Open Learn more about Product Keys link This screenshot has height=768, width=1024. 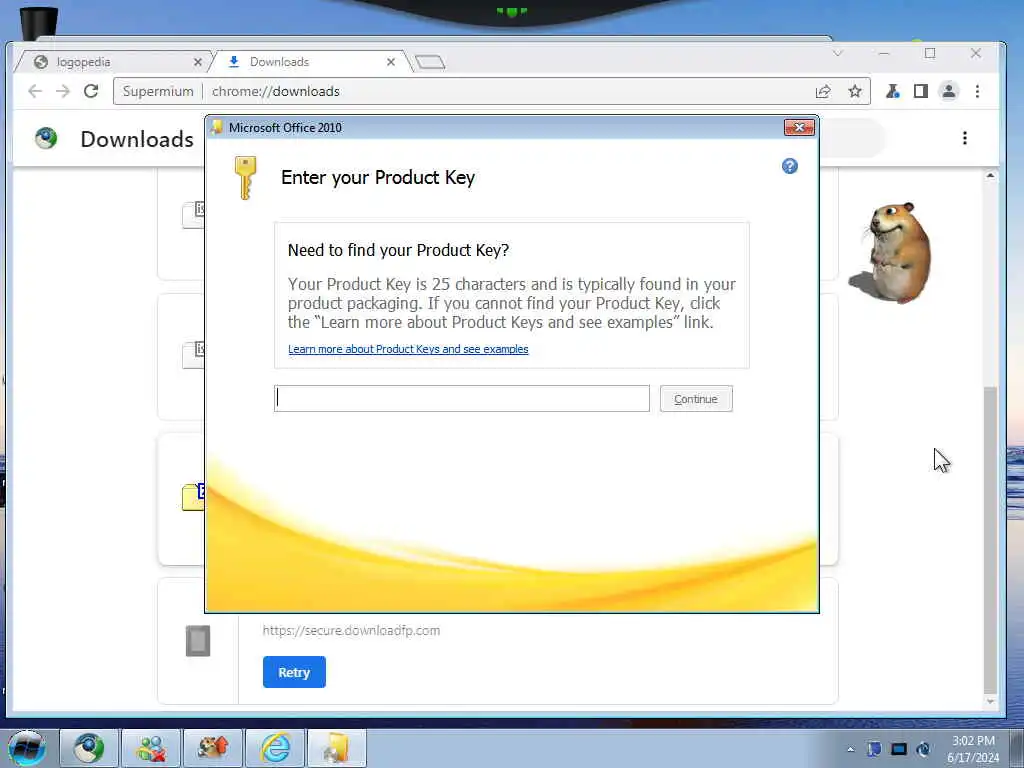tap(408, 349)
